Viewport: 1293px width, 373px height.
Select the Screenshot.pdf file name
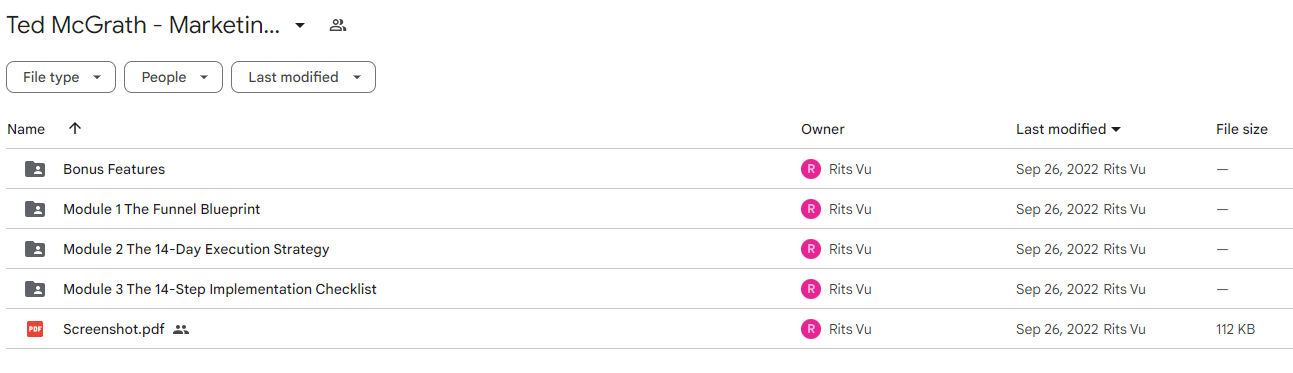point(113,329)
